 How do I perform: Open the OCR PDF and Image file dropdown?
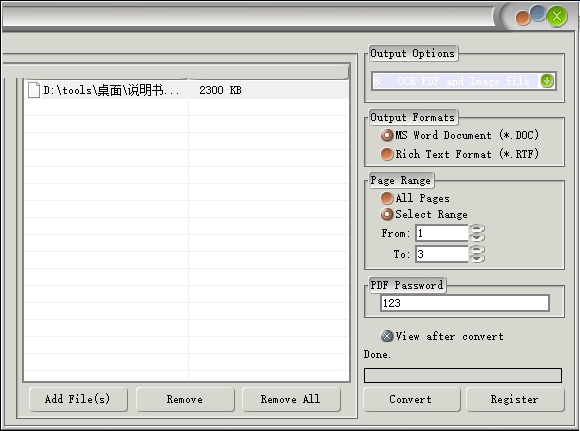pyautogui.click(x=464, y=81)
